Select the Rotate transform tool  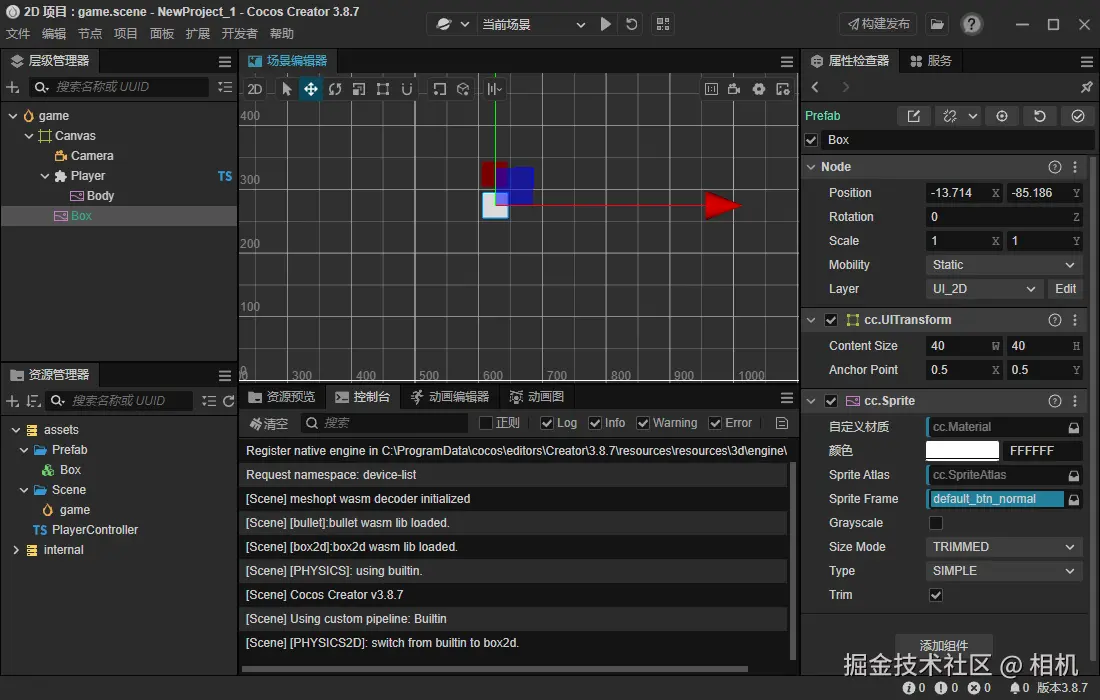tap(335, 89)
